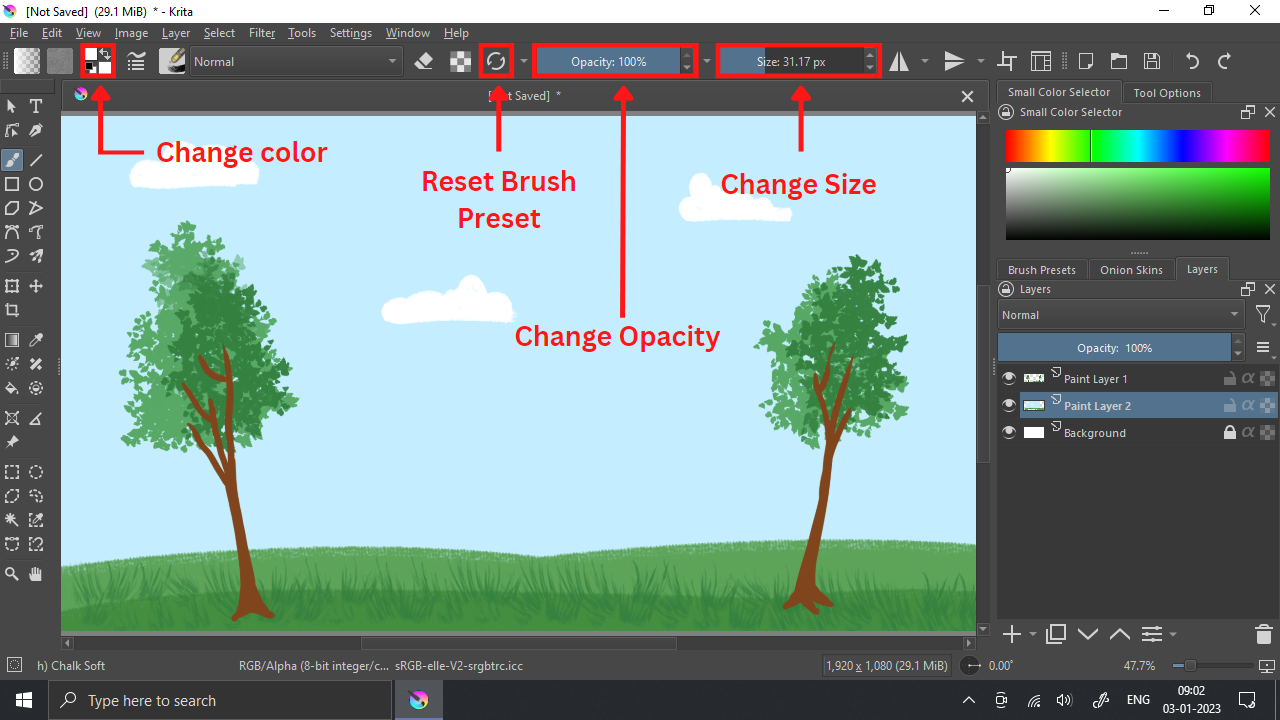Choose the Rectangular Selection tool
Screen dimensions: 1280x720
click(x=12, y=472)
